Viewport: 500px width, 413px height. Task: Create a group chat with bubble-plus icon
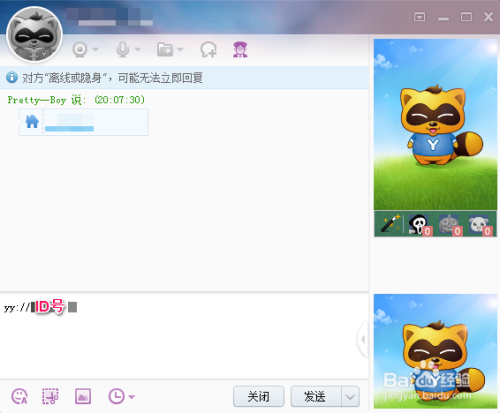coord(209,50)
